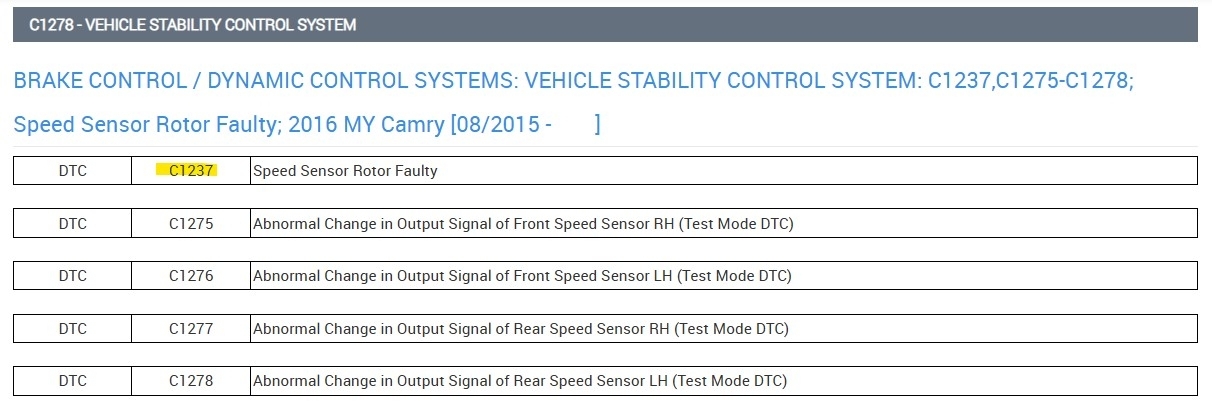
Task: Click the C1237,C1275-C1278 codes in the blue heading
Action: tap(1030, 81)
